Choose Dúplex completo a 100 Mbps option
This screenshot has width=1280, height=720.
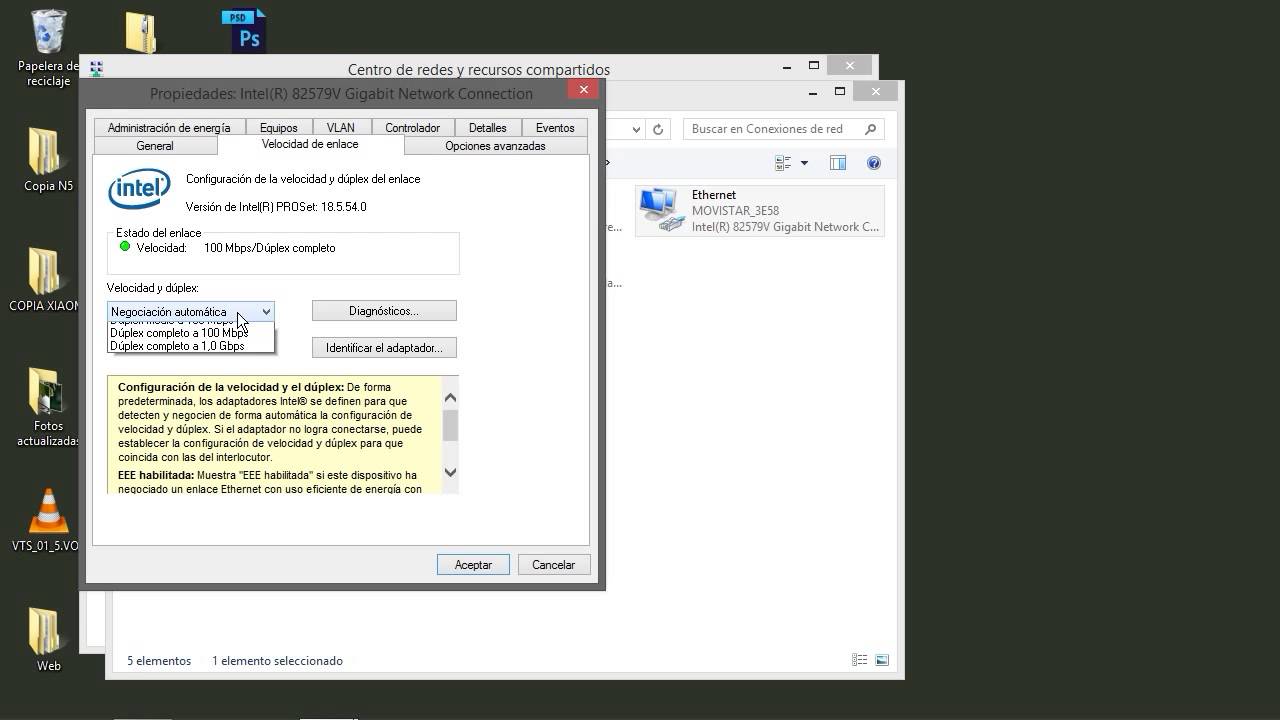179,333
